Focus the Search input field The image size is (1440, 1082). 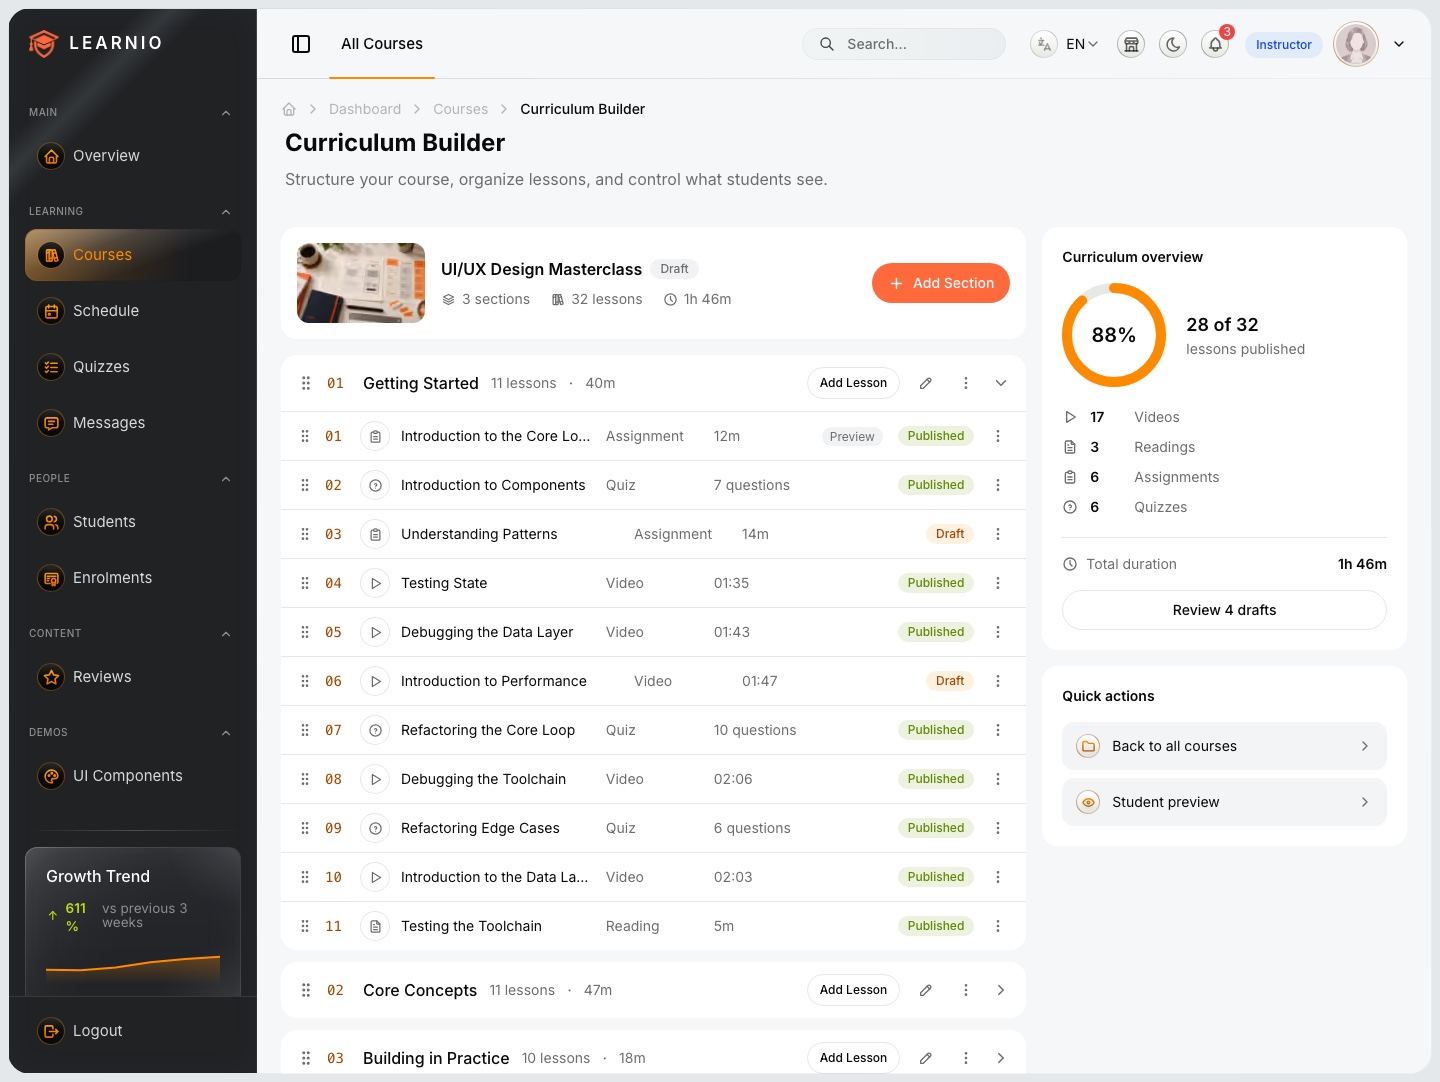click(x=904, y=44)
